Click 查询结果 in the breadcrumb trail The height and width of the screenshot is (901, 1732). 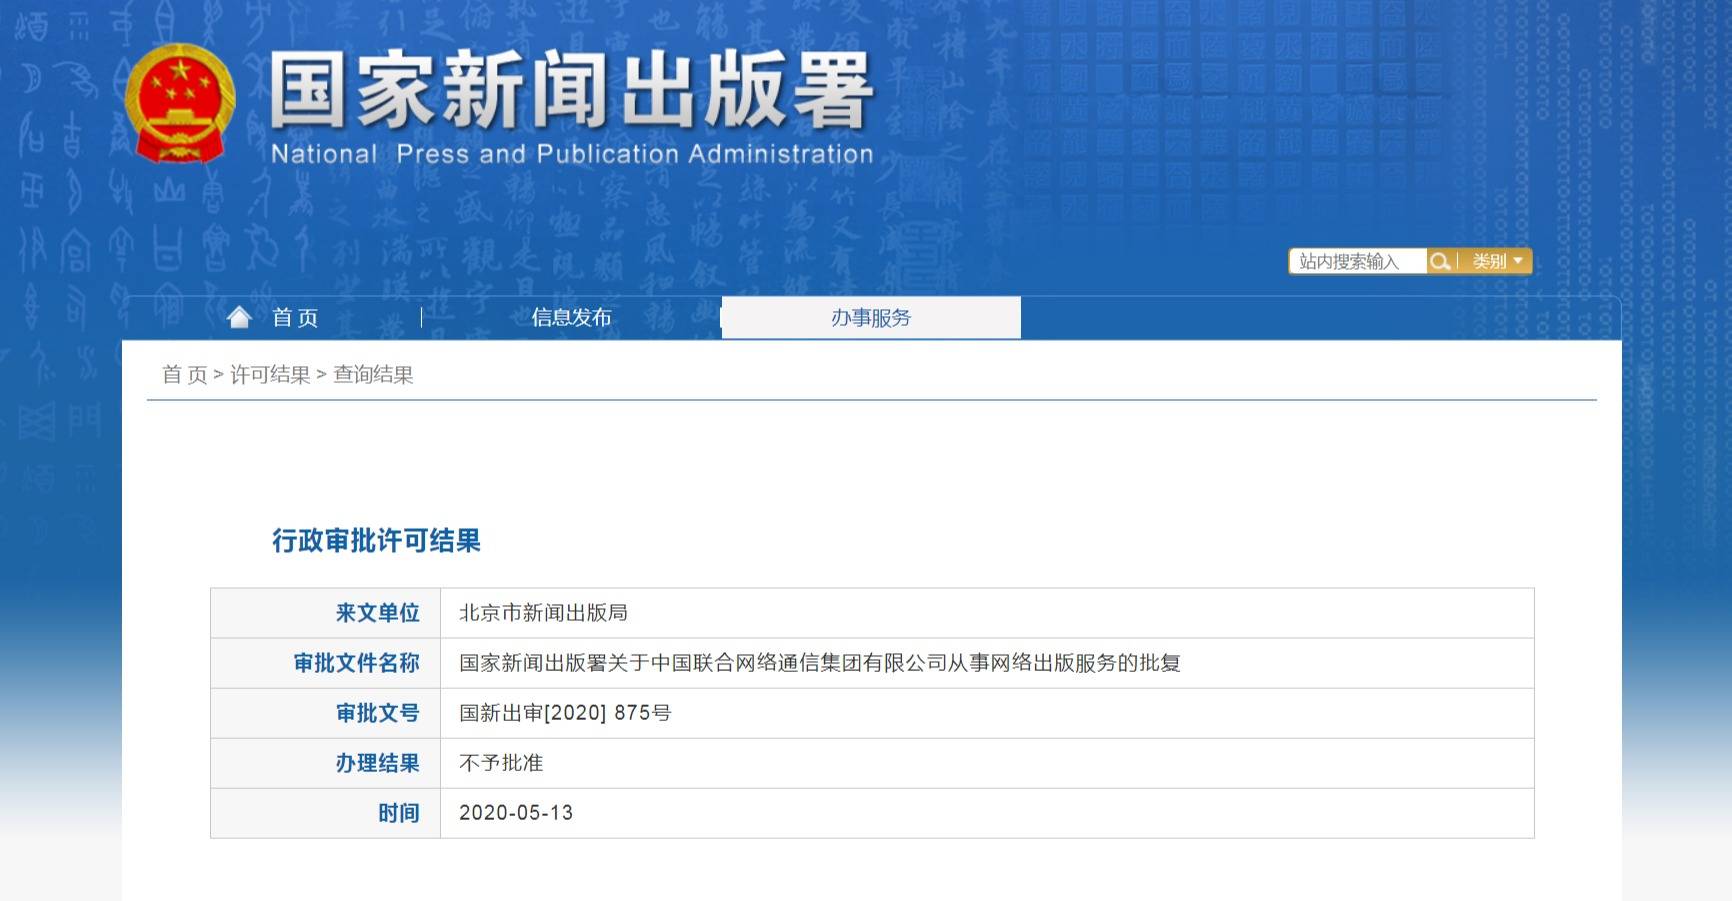click(x=373, y=375)
